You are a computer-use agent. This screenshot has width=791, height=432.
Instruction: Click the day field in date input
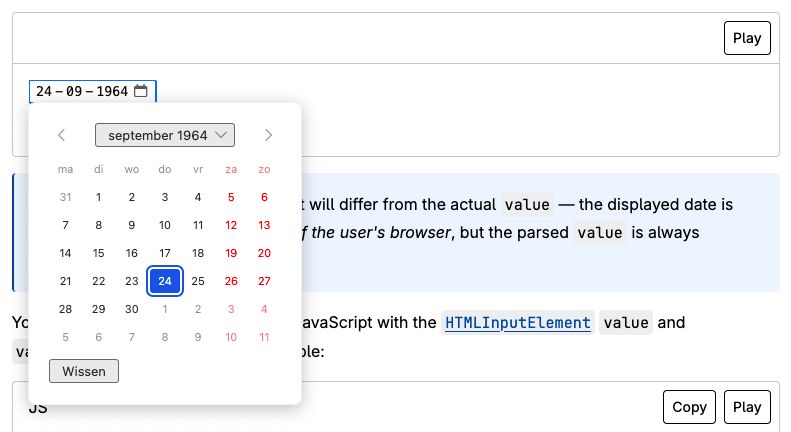pos(44,91)
